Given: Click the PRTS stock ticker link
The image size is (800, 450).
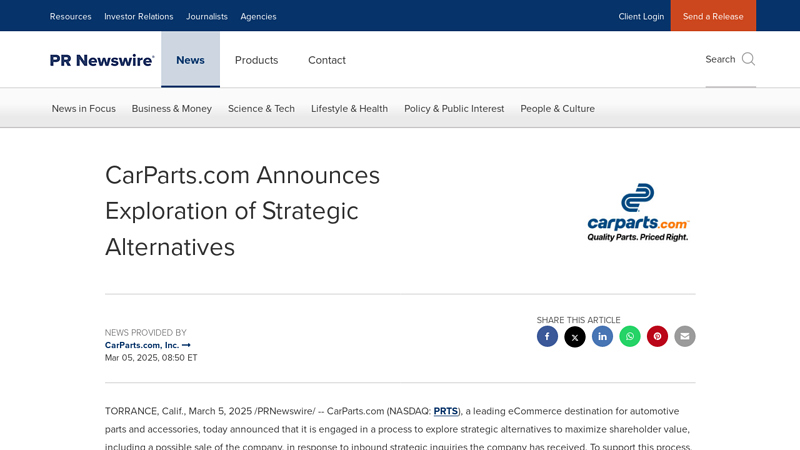Looking at the screenshot, I should click(445, 411).
